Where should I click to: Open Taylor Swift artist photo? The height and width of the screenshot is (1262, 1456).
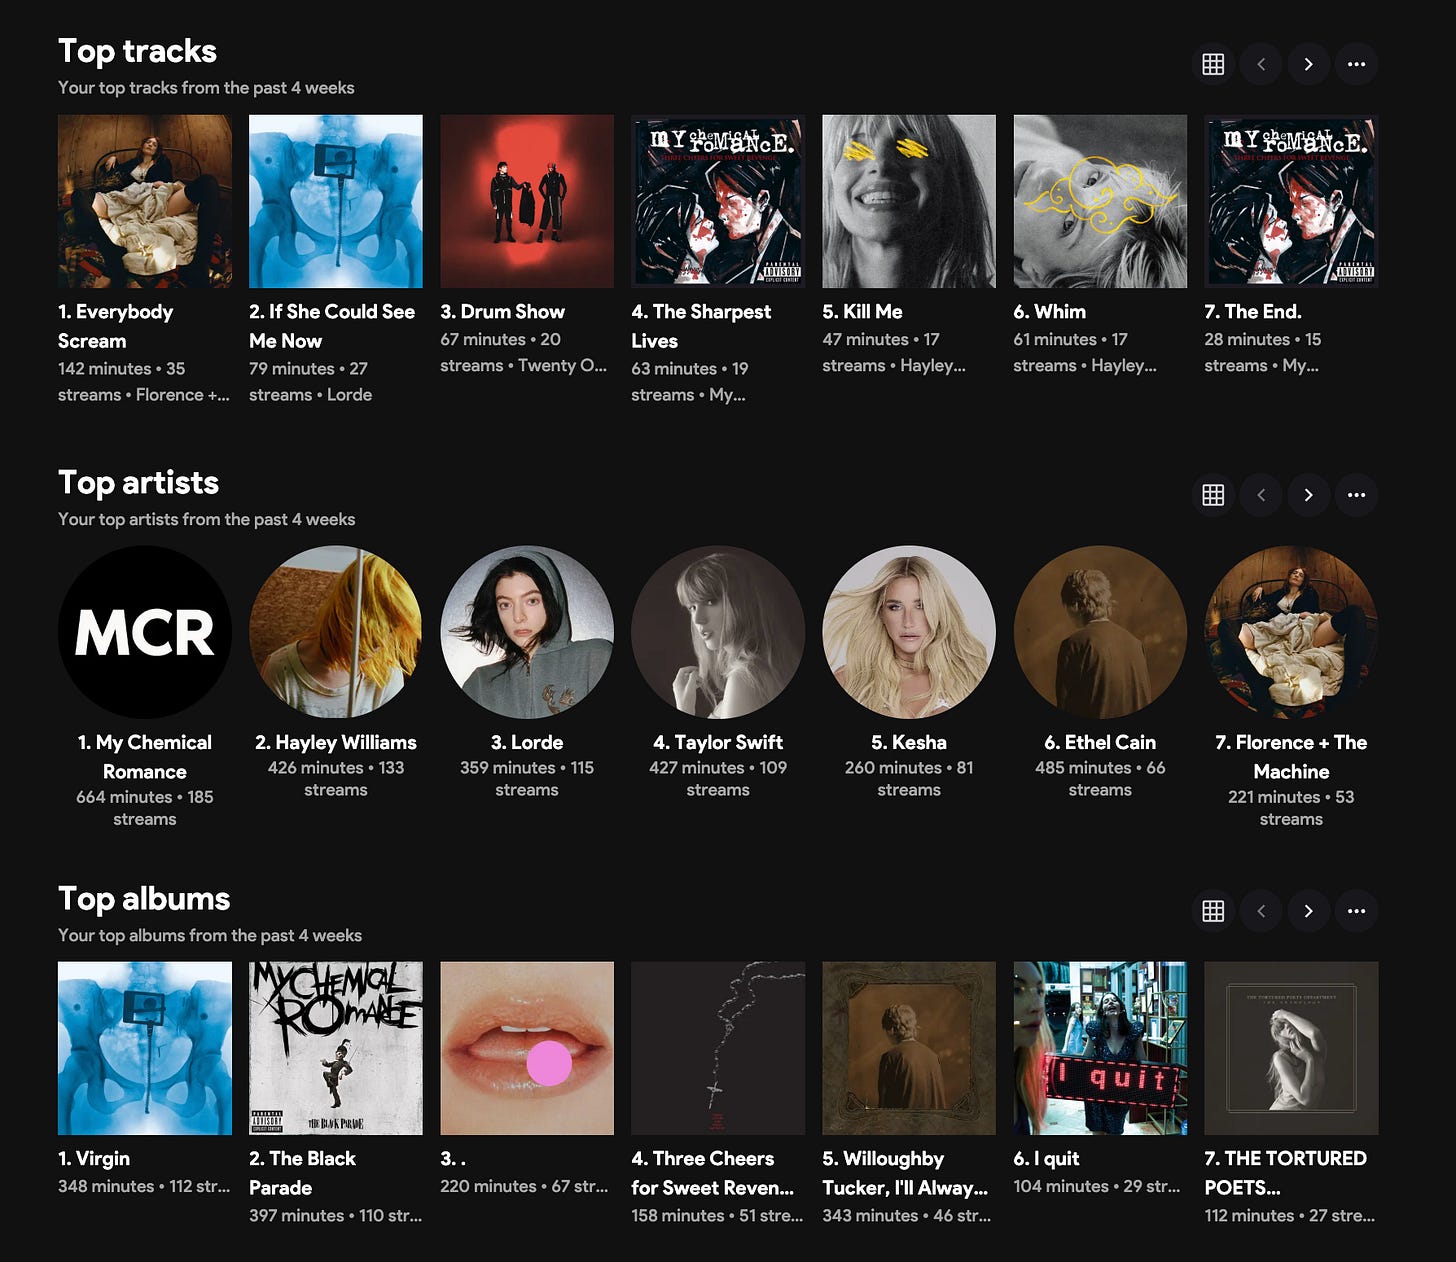coord(718,632)
